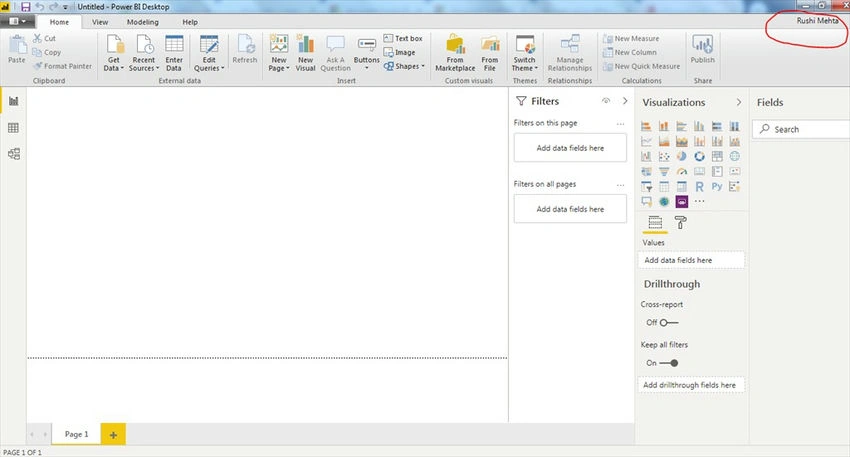Open the Buttons dropdown

[366, 53]
